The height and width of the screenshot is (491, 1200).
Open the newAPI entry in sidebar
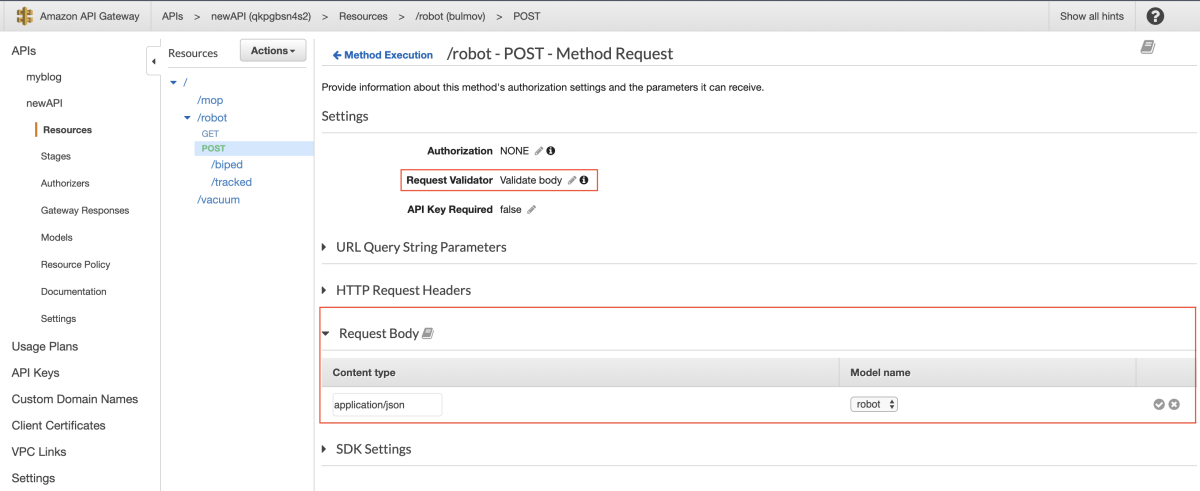click(45, 103)
